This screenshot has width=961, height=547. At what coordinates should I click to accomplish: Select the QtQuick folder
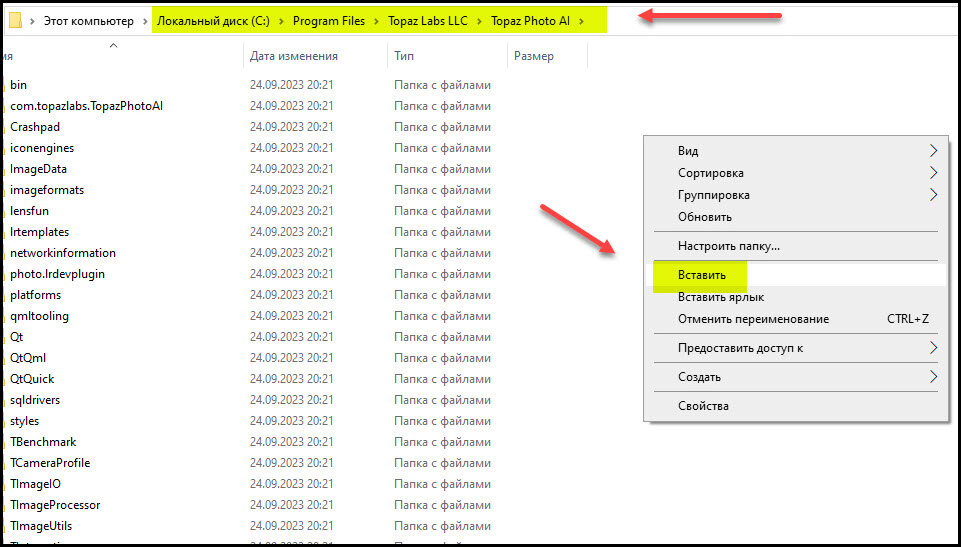pyautogui.click(x=32, y=379)
